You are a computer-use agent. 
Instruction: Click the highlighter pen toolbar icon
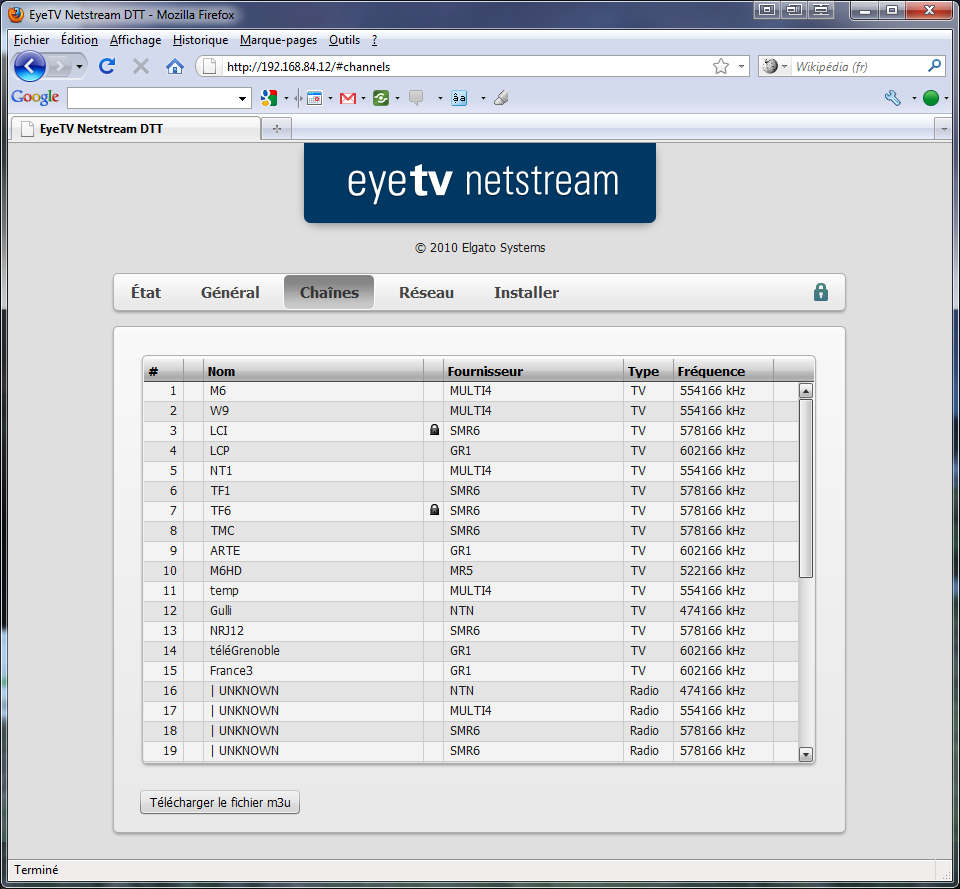click(x=501, y=98)
